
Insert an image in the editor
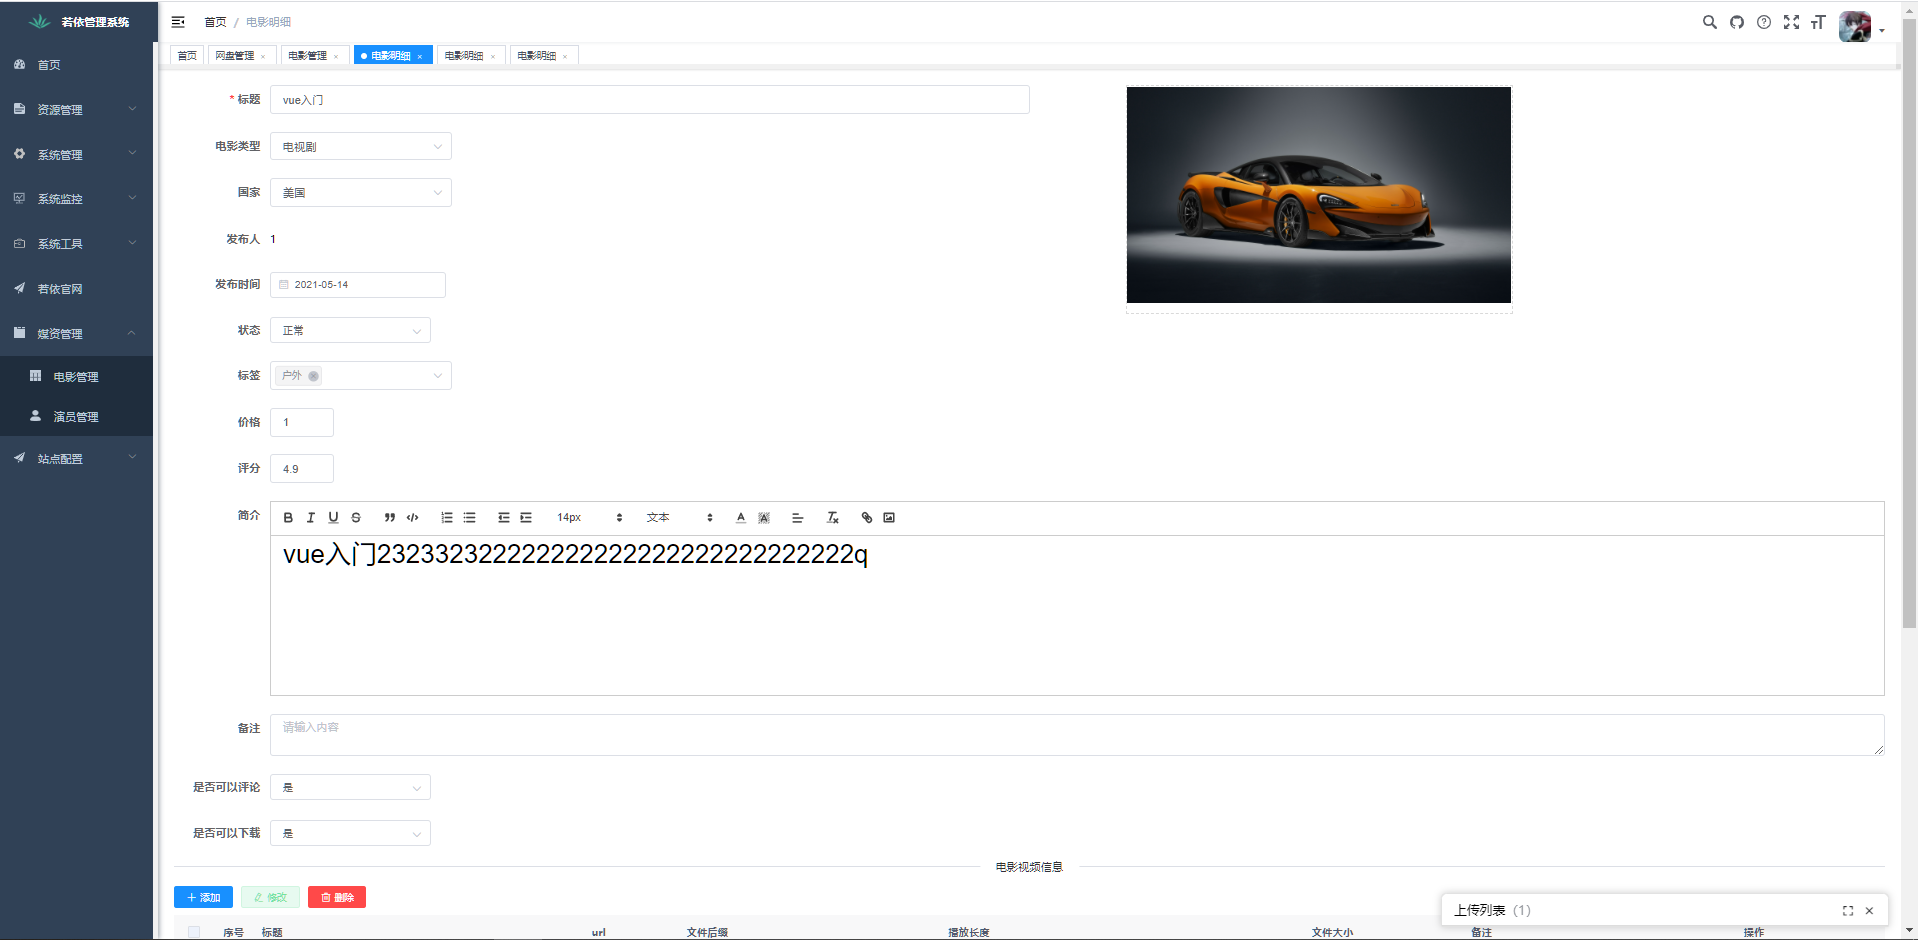(889, 518)
